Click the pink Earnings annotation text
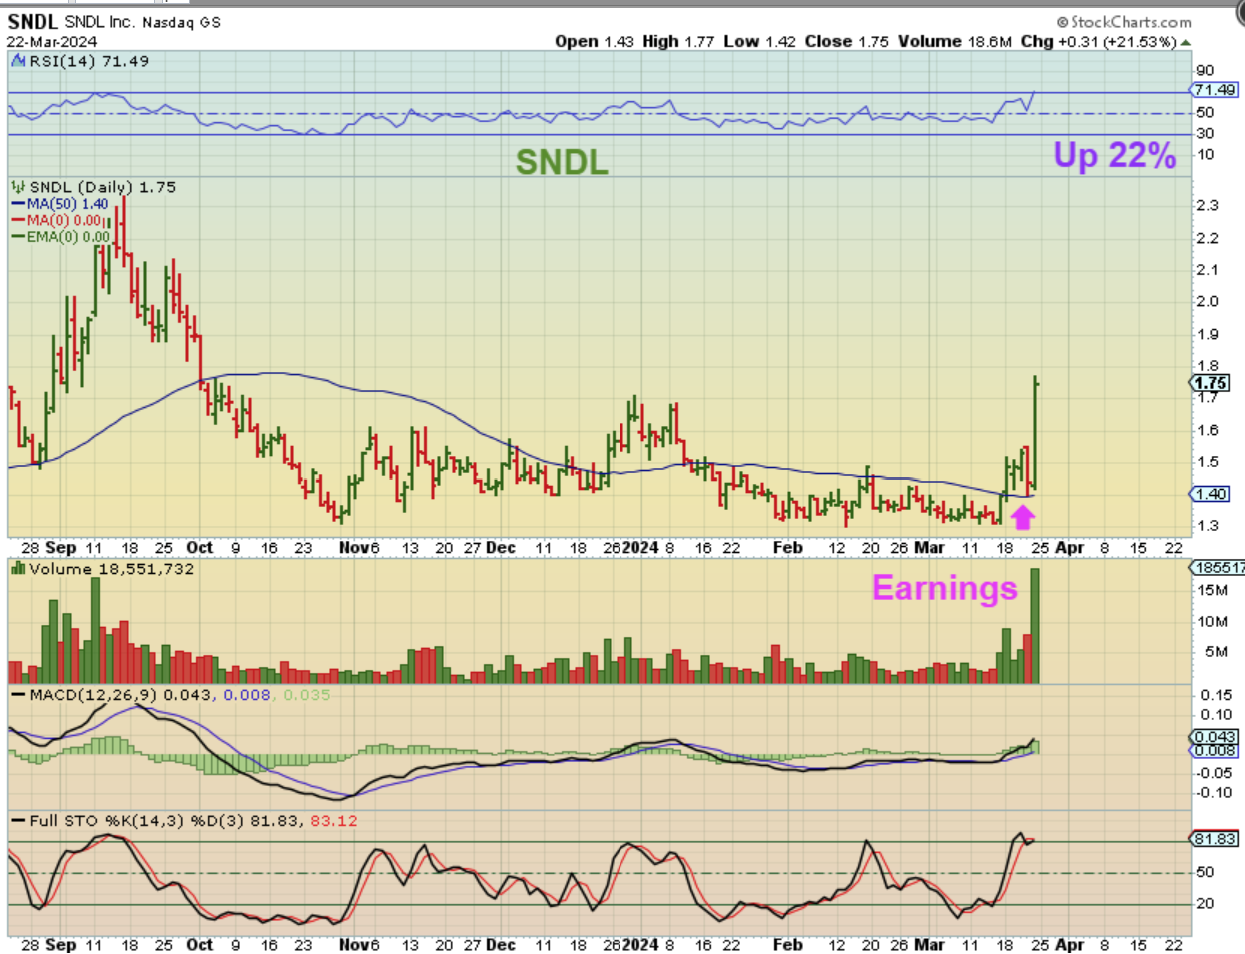Image resolution: width=1245 pixels, height=954 pixels. click(945, 588)
